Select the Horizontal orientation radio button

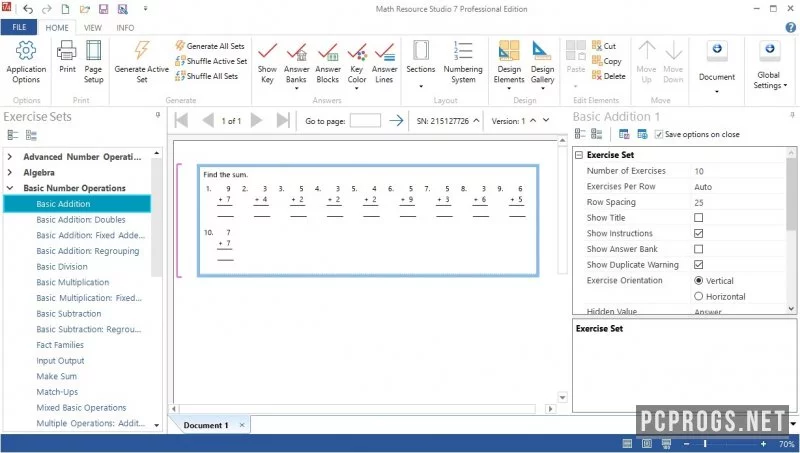coord(698,296)
